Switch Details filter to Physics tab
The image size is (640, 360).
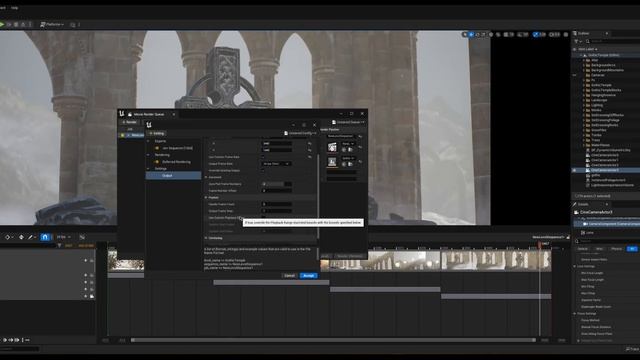coord(616,249)
